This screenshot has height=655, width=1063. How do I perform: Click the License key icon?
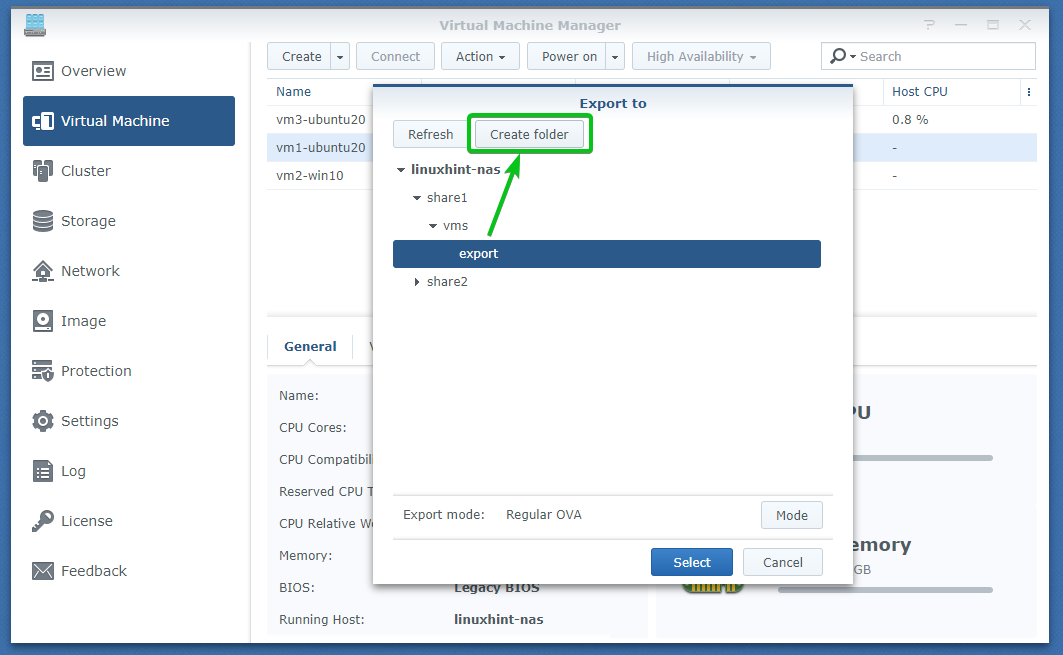coord(43,521)
